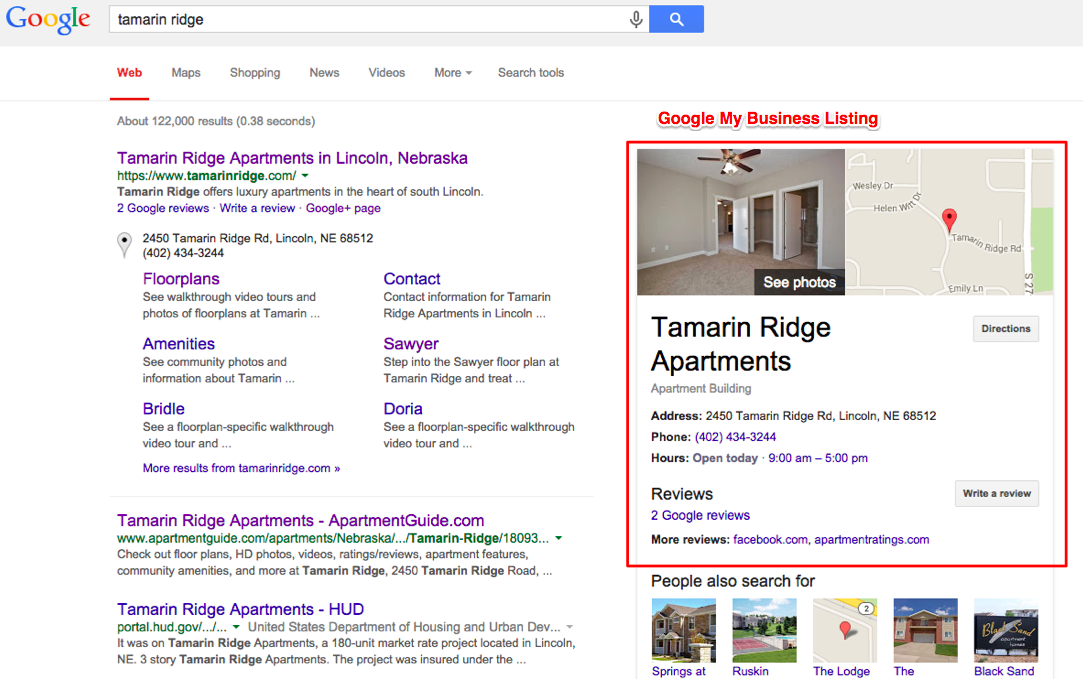Open the map thumbnail of Tamarin Ridge Rd
1083x679 pixels.
[950, 222]
